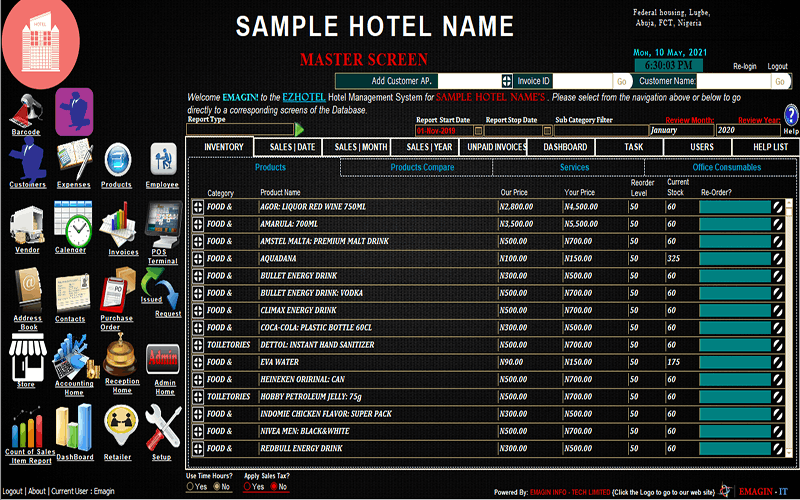Open the Barcode scanner icon
800x500 pixels.
26,110
